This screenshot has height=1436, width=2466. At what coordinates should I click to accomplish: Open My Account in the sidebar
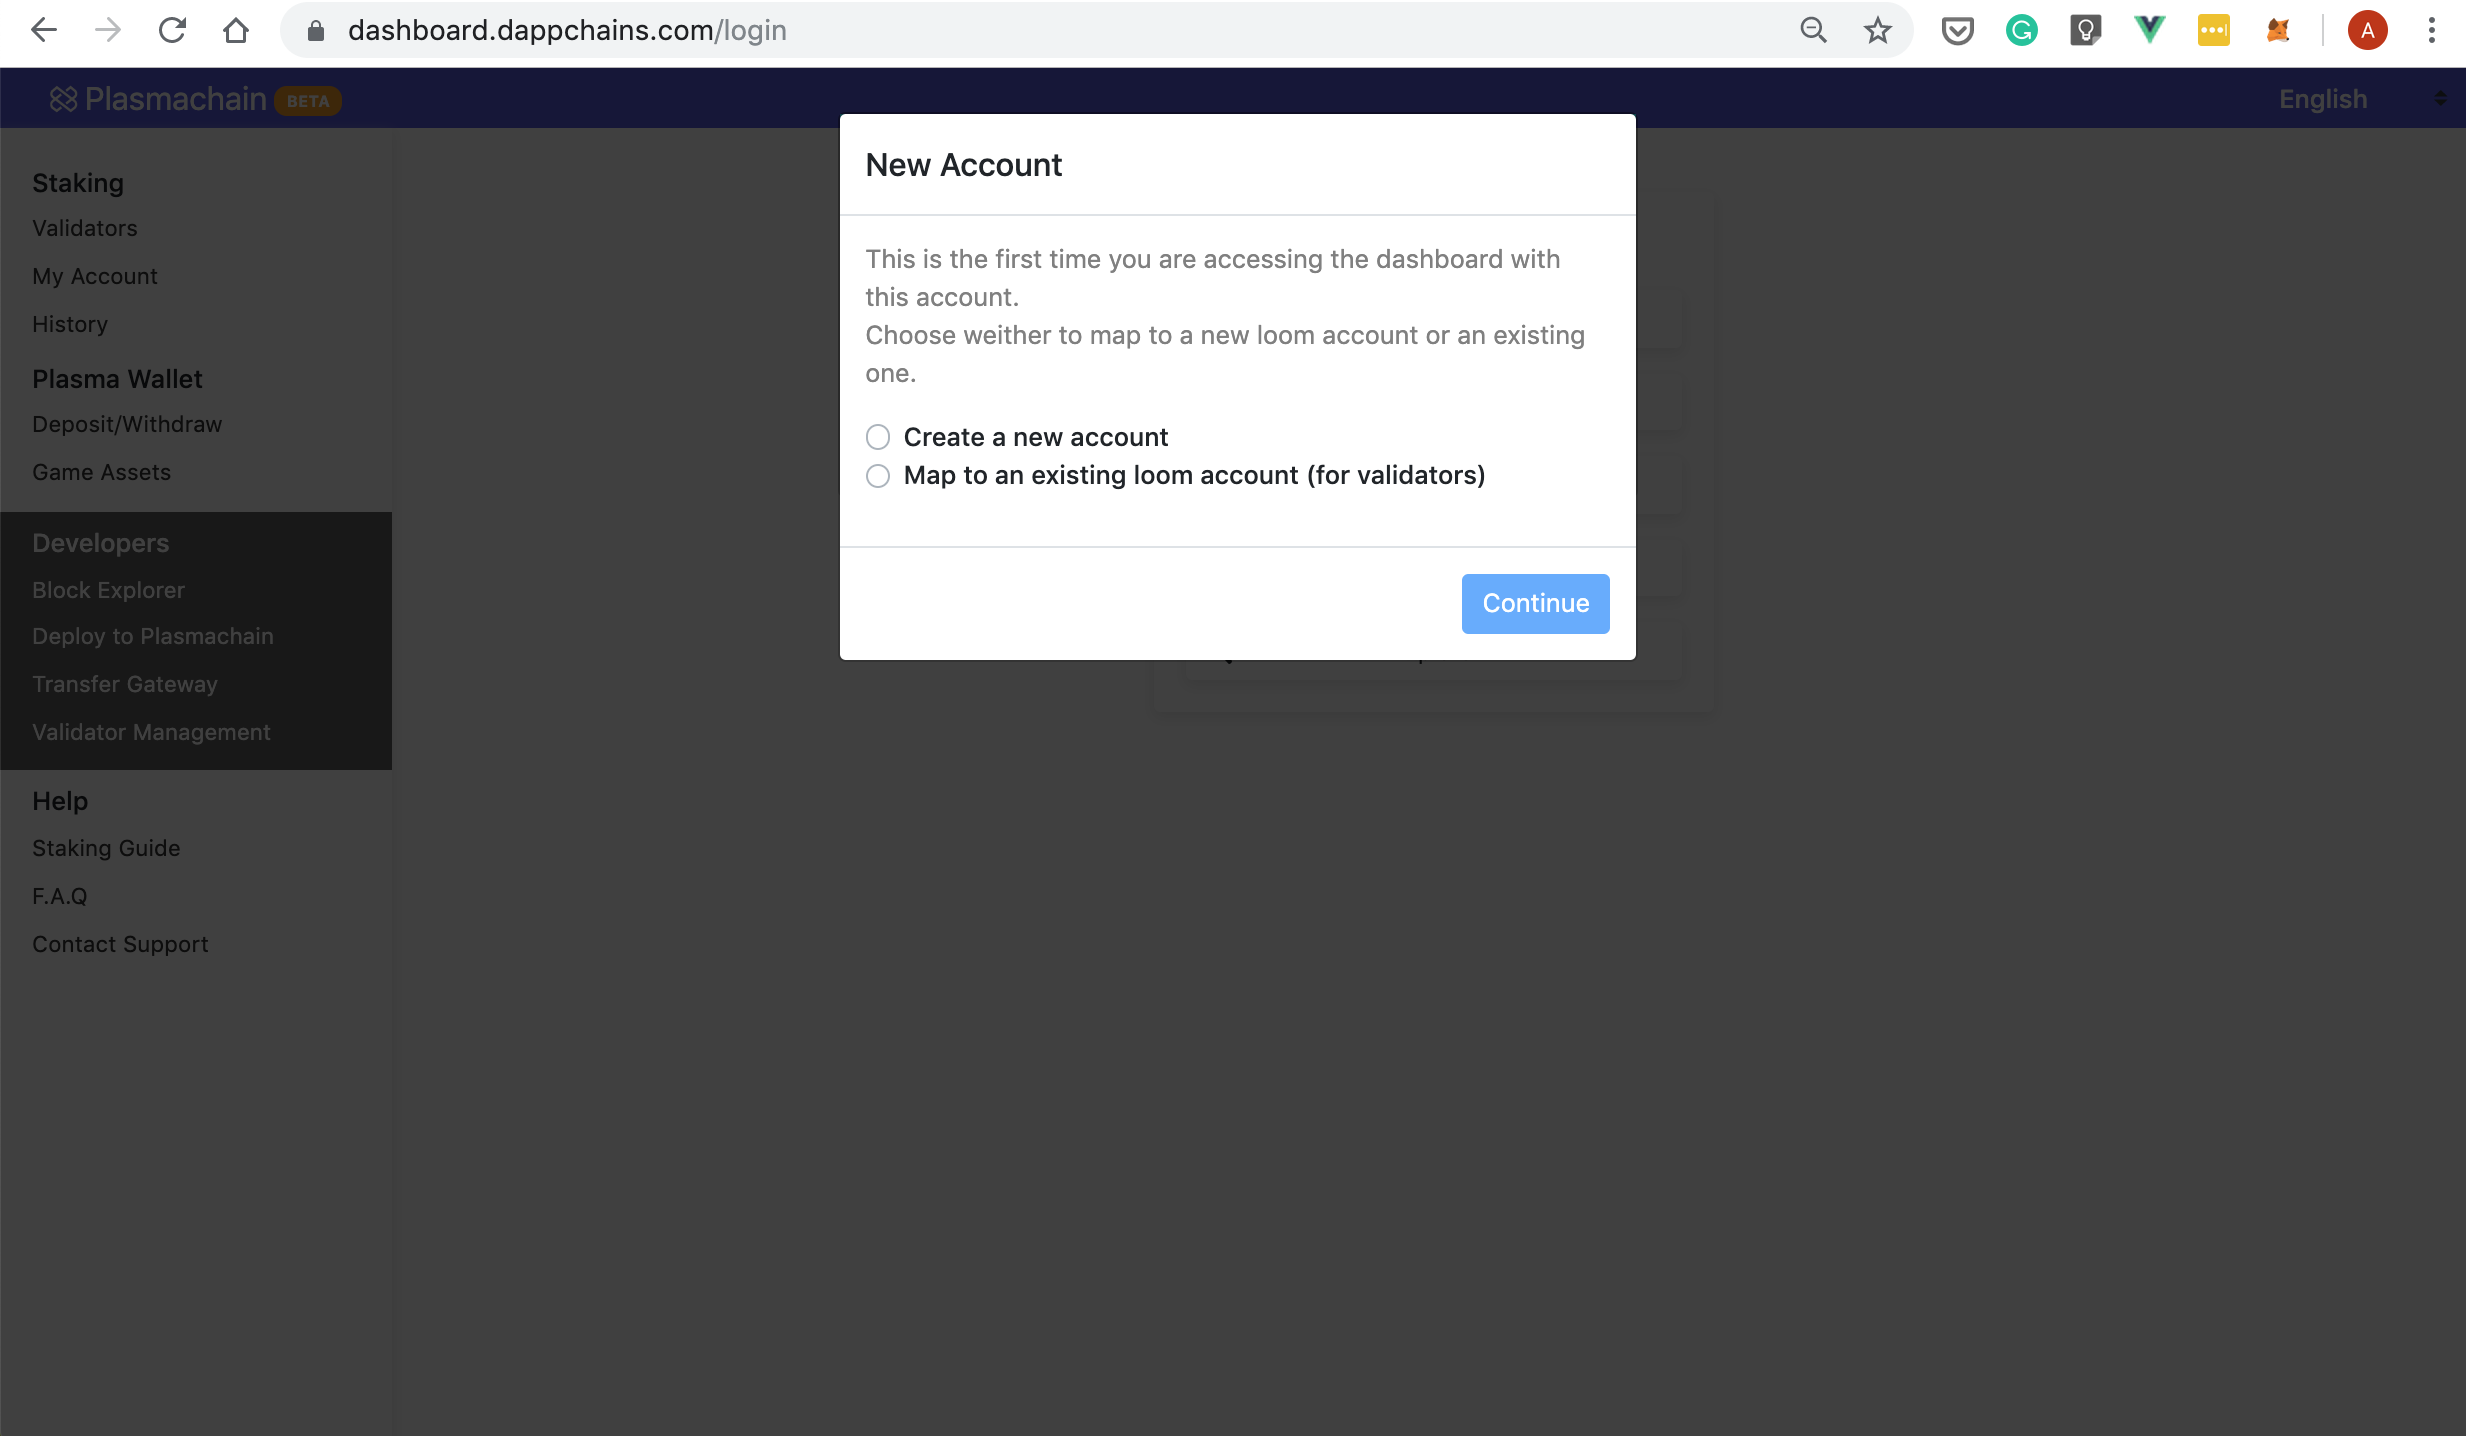[95, 276]
